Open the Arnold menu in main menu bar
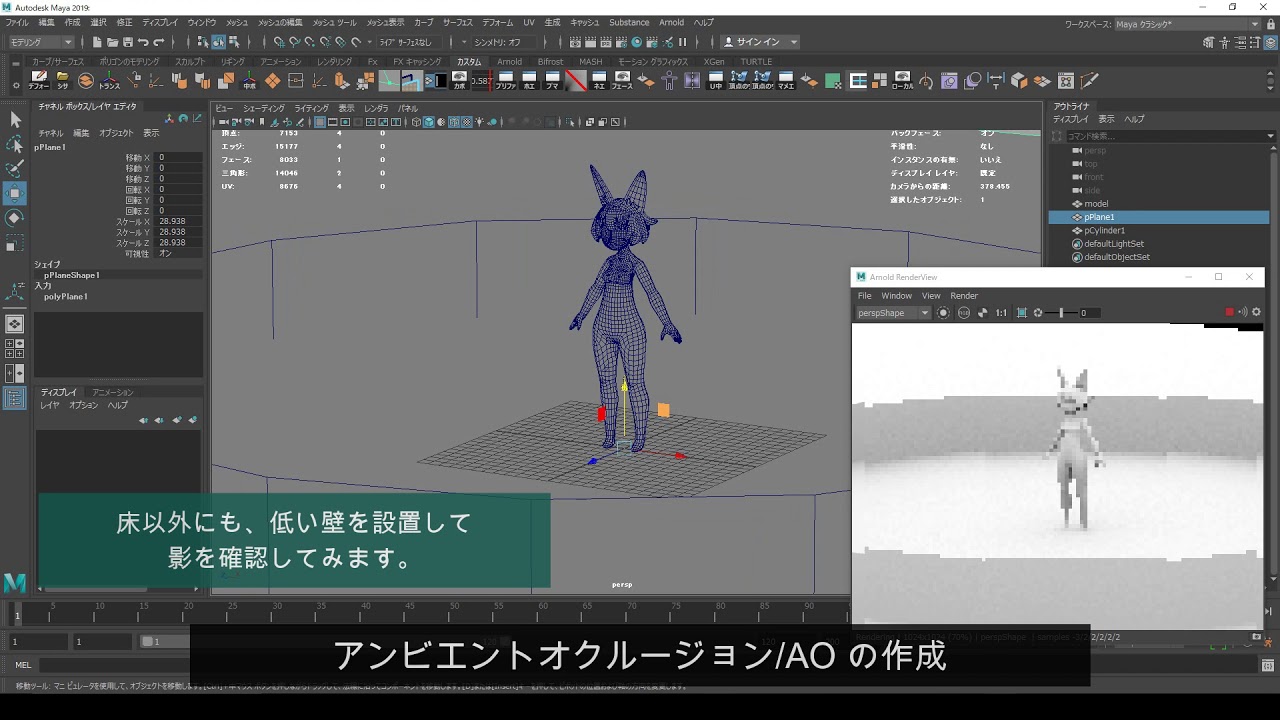The height and width of the screenshot is (720, 1280). [x=672, y=22]
